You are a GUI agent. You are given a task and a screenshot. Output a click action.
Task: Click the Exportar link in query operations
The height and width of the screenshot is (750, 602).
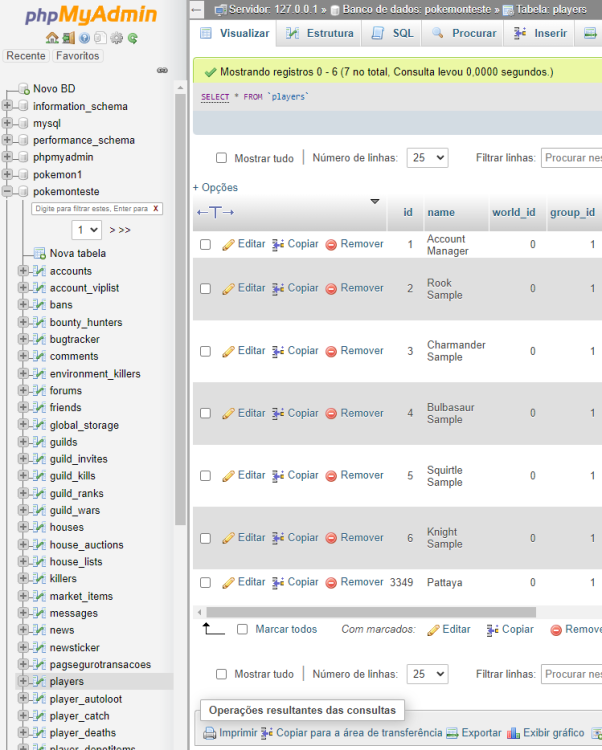point(474,733)
